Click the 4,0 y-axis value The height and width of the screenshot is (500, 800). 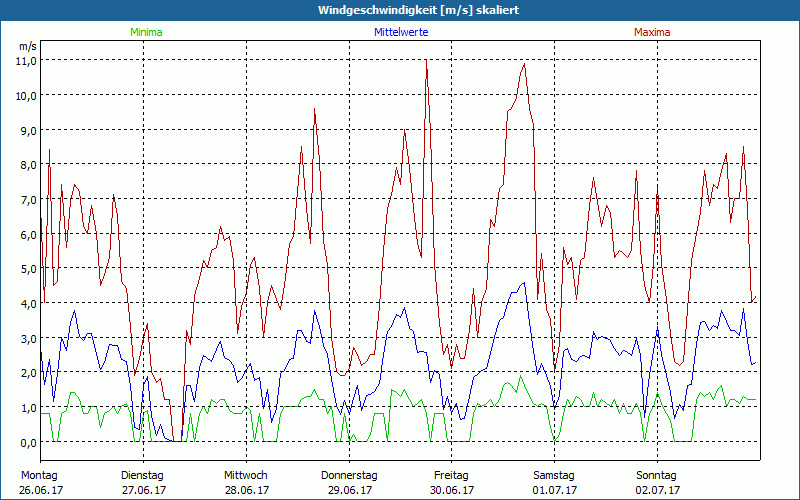[x=28, y=304]
